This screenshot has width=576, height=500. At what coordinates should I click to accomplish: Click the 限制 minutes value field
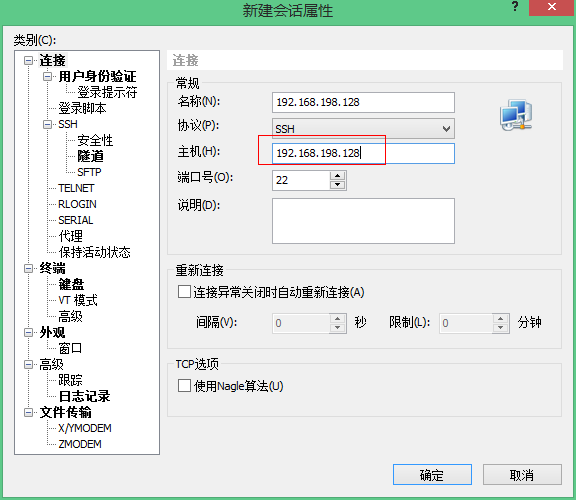coord(466,323)
